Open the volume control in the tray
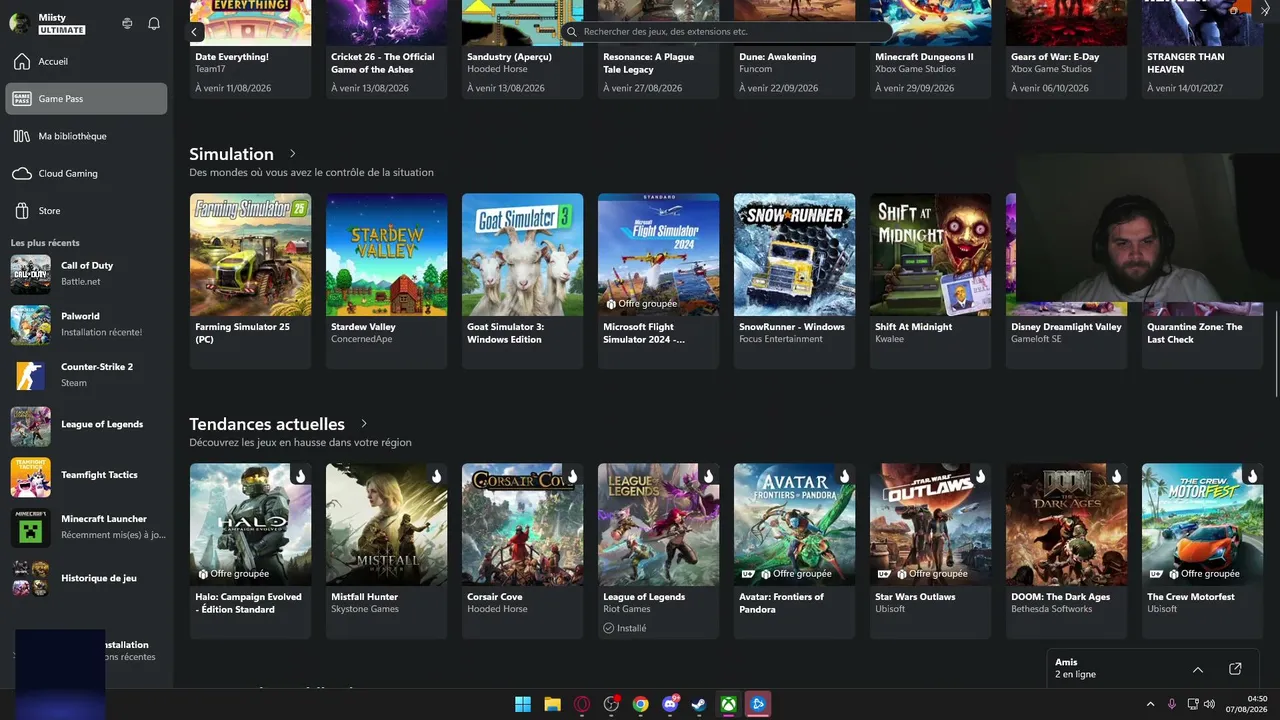The image size is (1280, 720). (x=1210, y=704)
